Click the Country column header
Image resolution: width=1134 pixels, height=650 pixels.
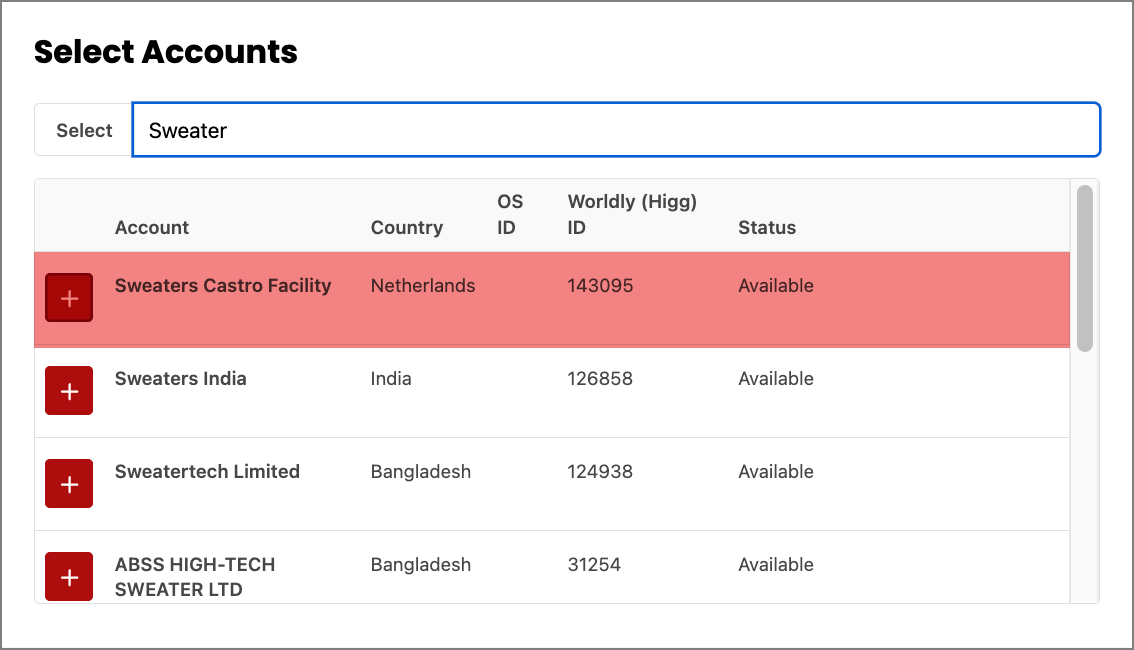(x=406, y=228)
